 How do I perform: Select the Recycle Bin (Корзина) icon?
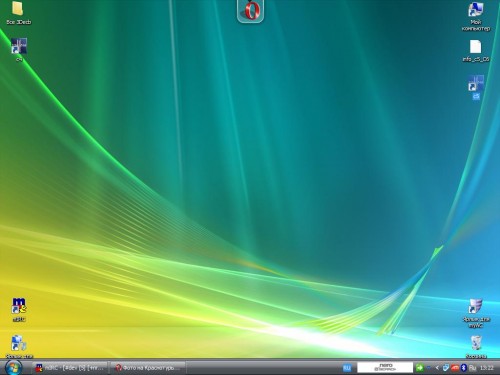[x=476, y=343]
